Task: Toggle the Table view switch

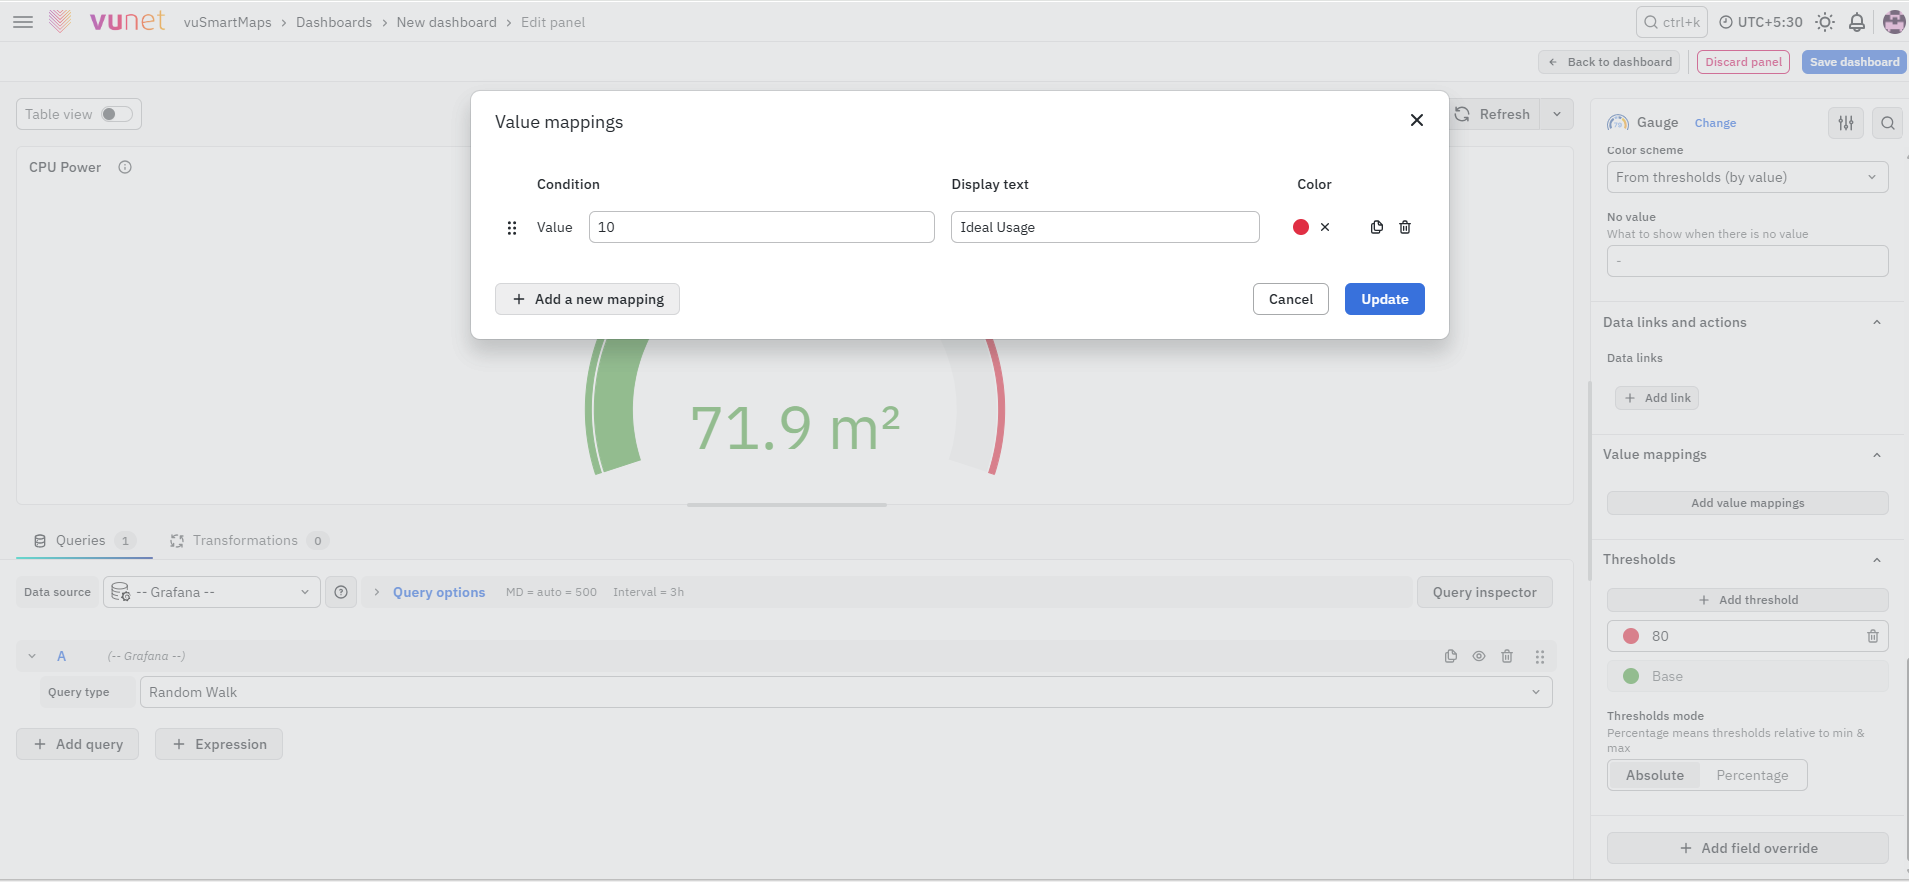Action: tap(116, 114)
